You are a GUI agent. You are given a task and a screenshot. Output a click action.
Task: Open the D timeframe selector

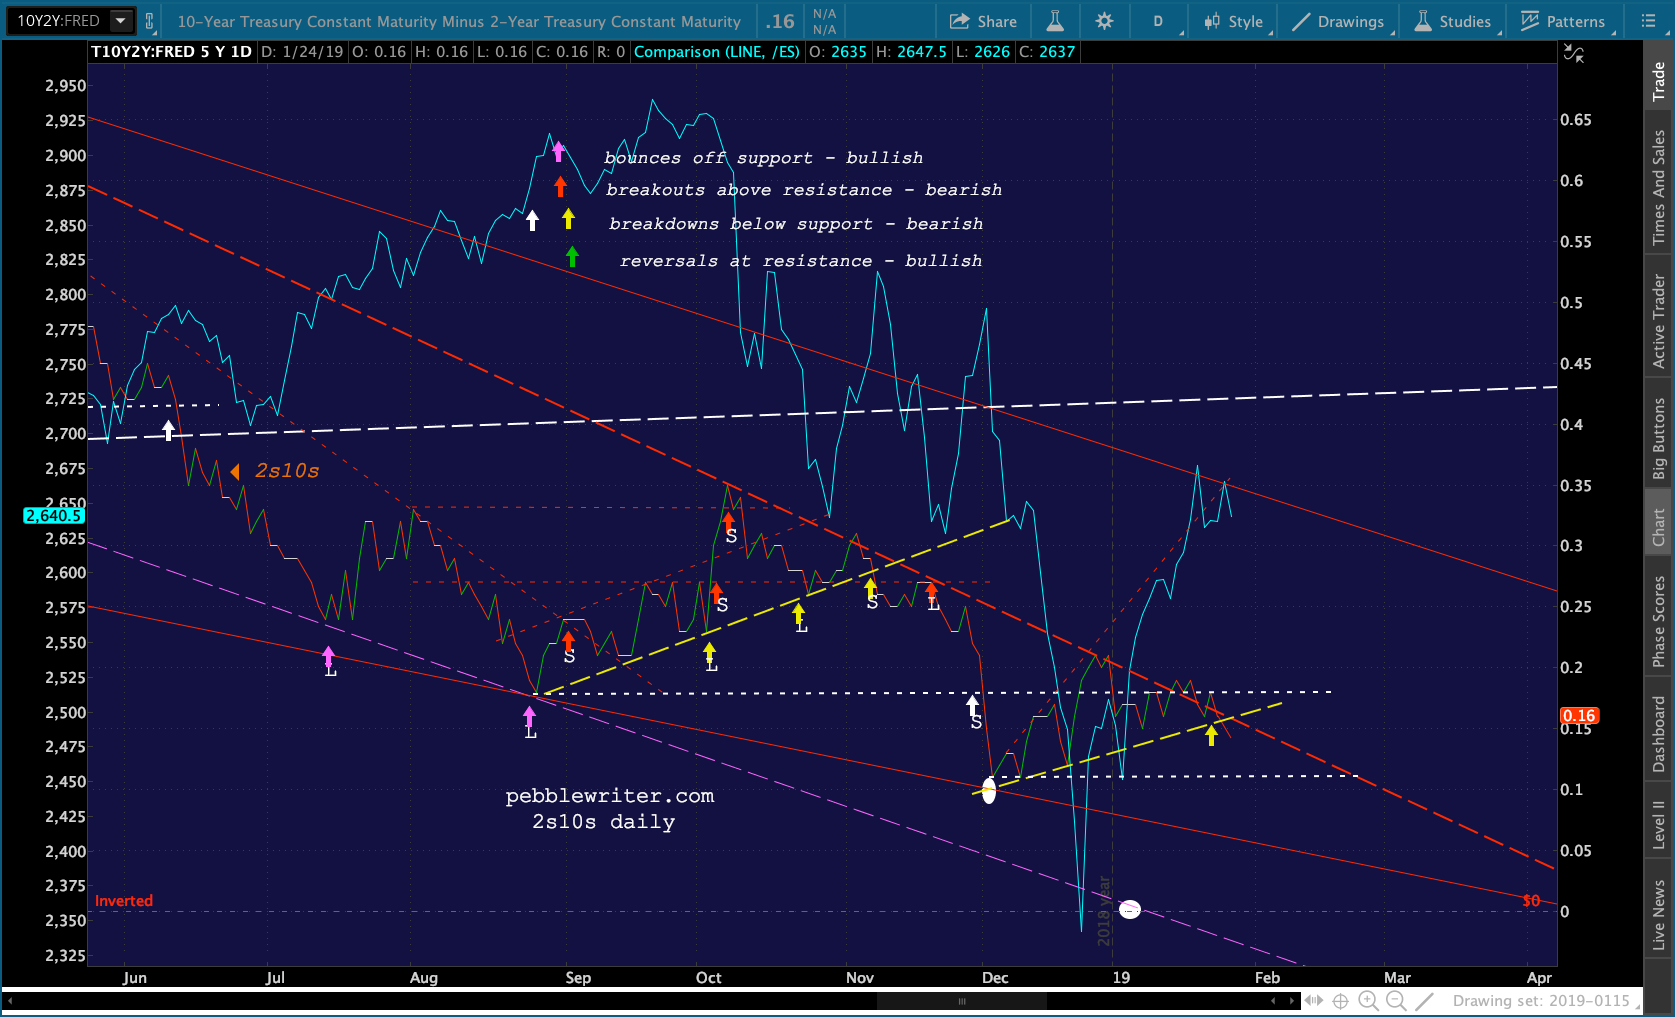(1160, 21)
